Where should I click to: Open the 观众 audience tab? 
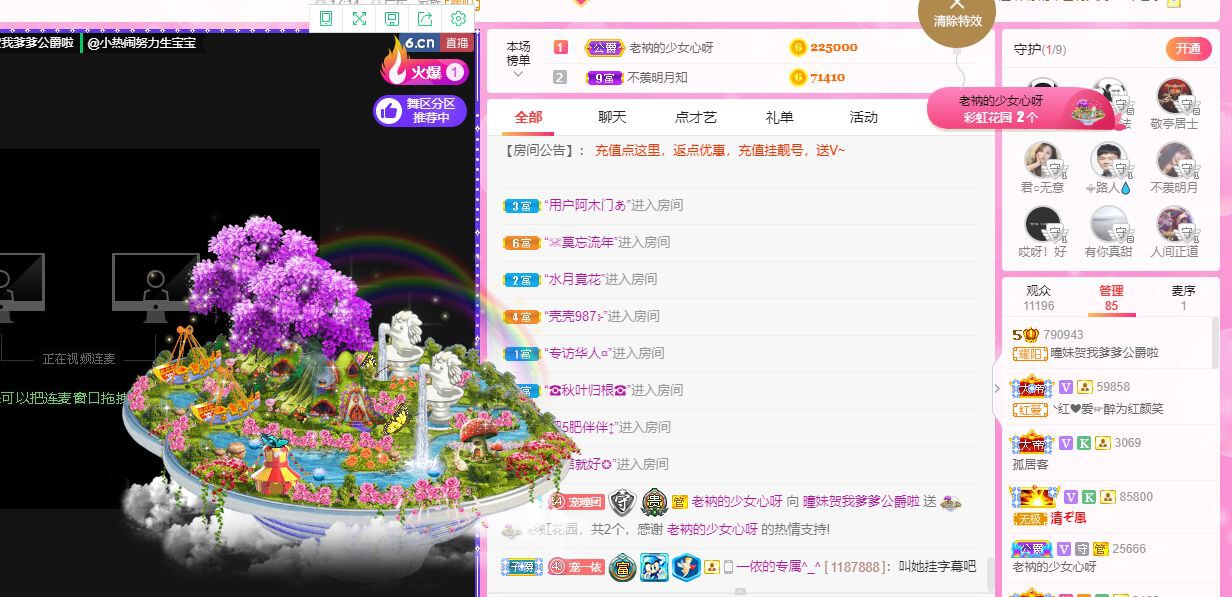pos(1039,297)
